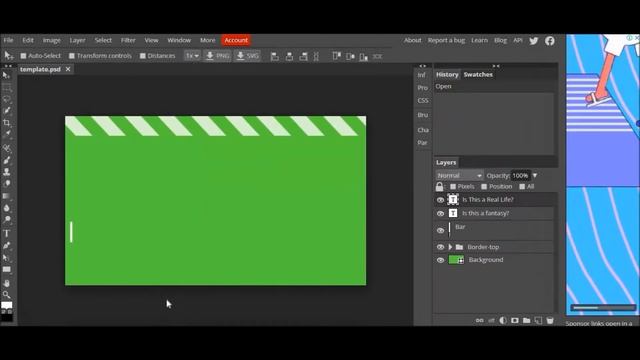Select the Crop tool
The width and height of the screenshot is (640, 360).
tap(6, 122)
